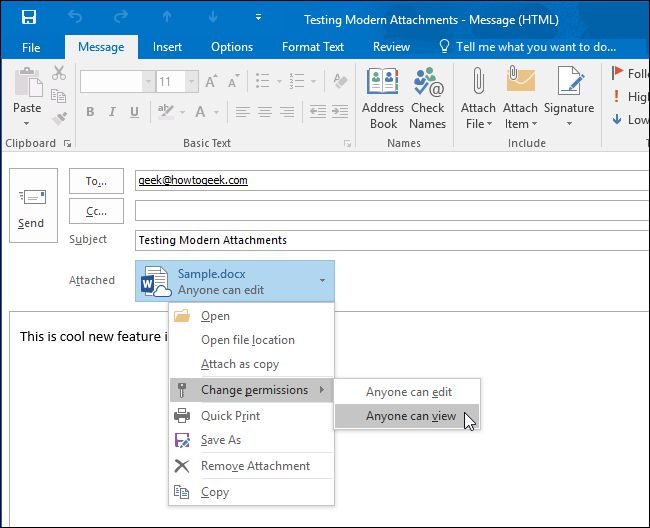The image size is (650, 528).
Task: Center the text alignment
Action: click(265, 111)
